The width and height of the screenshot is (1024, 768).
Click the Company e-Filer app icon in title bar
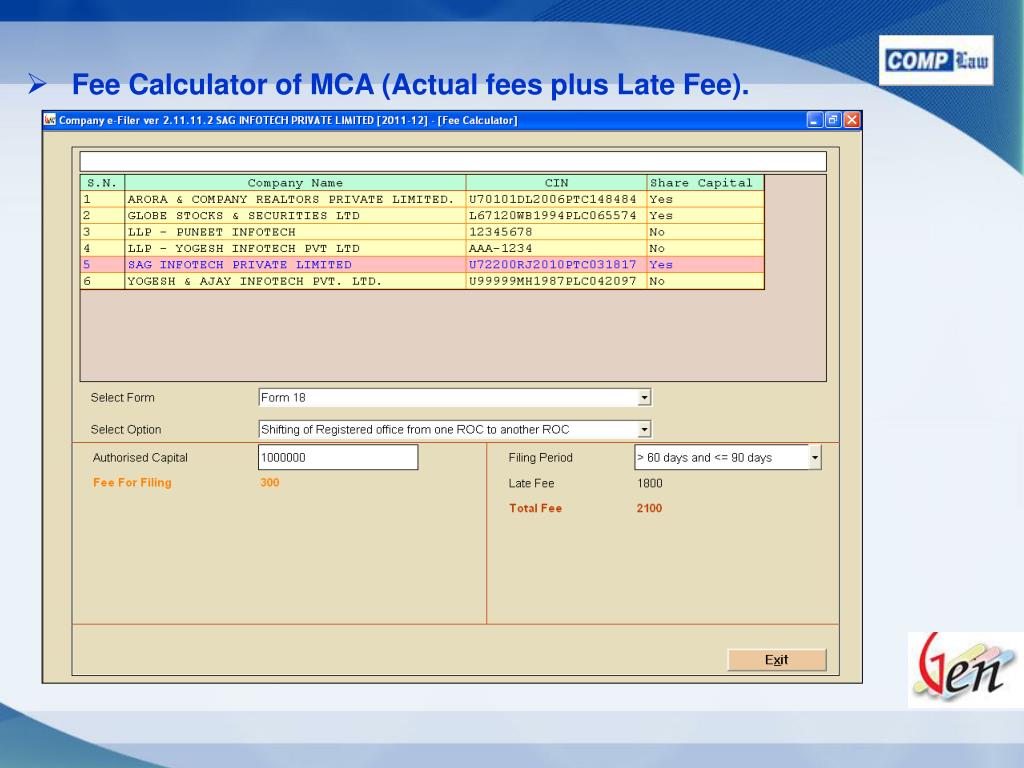tap(50, 120)
